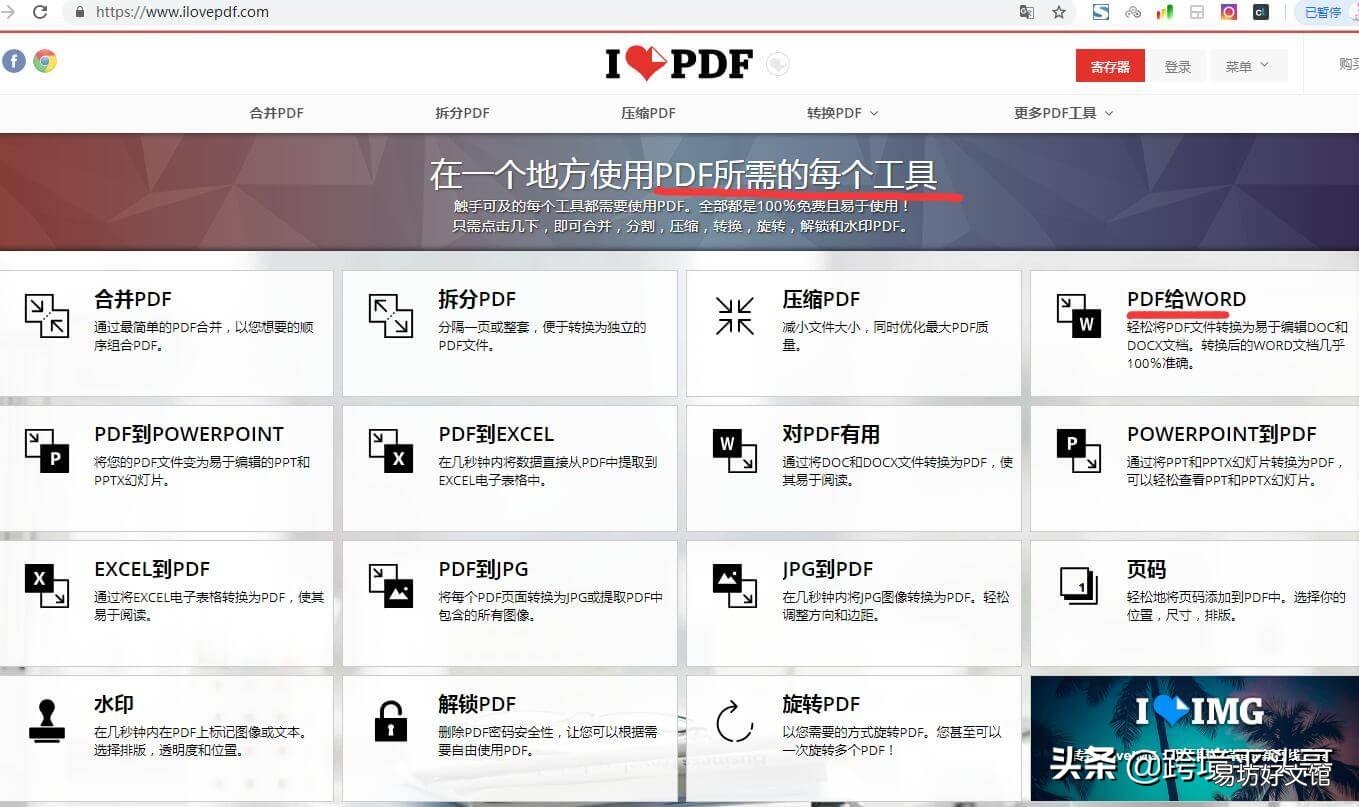Click the dark 'c' extension icon
Screen dimensions: 1359x807
[1261, 12]
